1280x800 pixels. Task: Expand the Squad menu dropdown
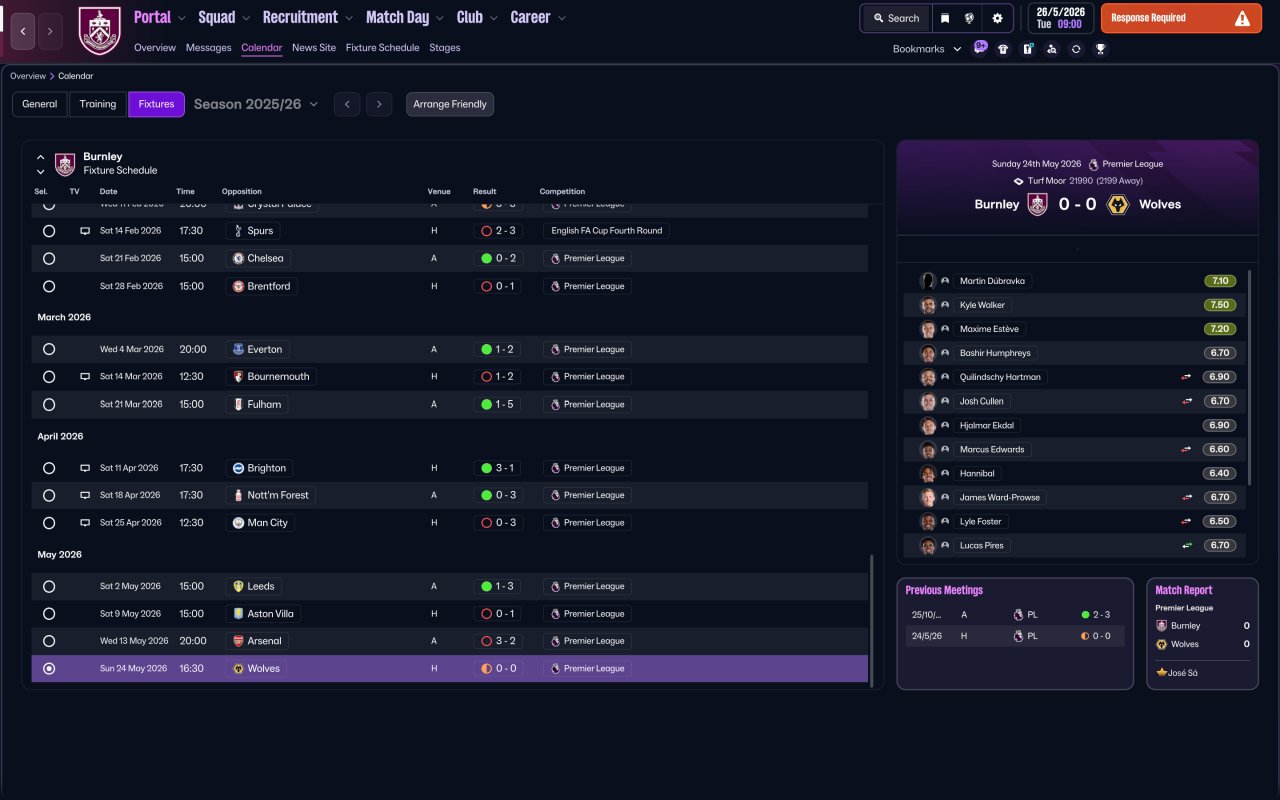point(244,18)
